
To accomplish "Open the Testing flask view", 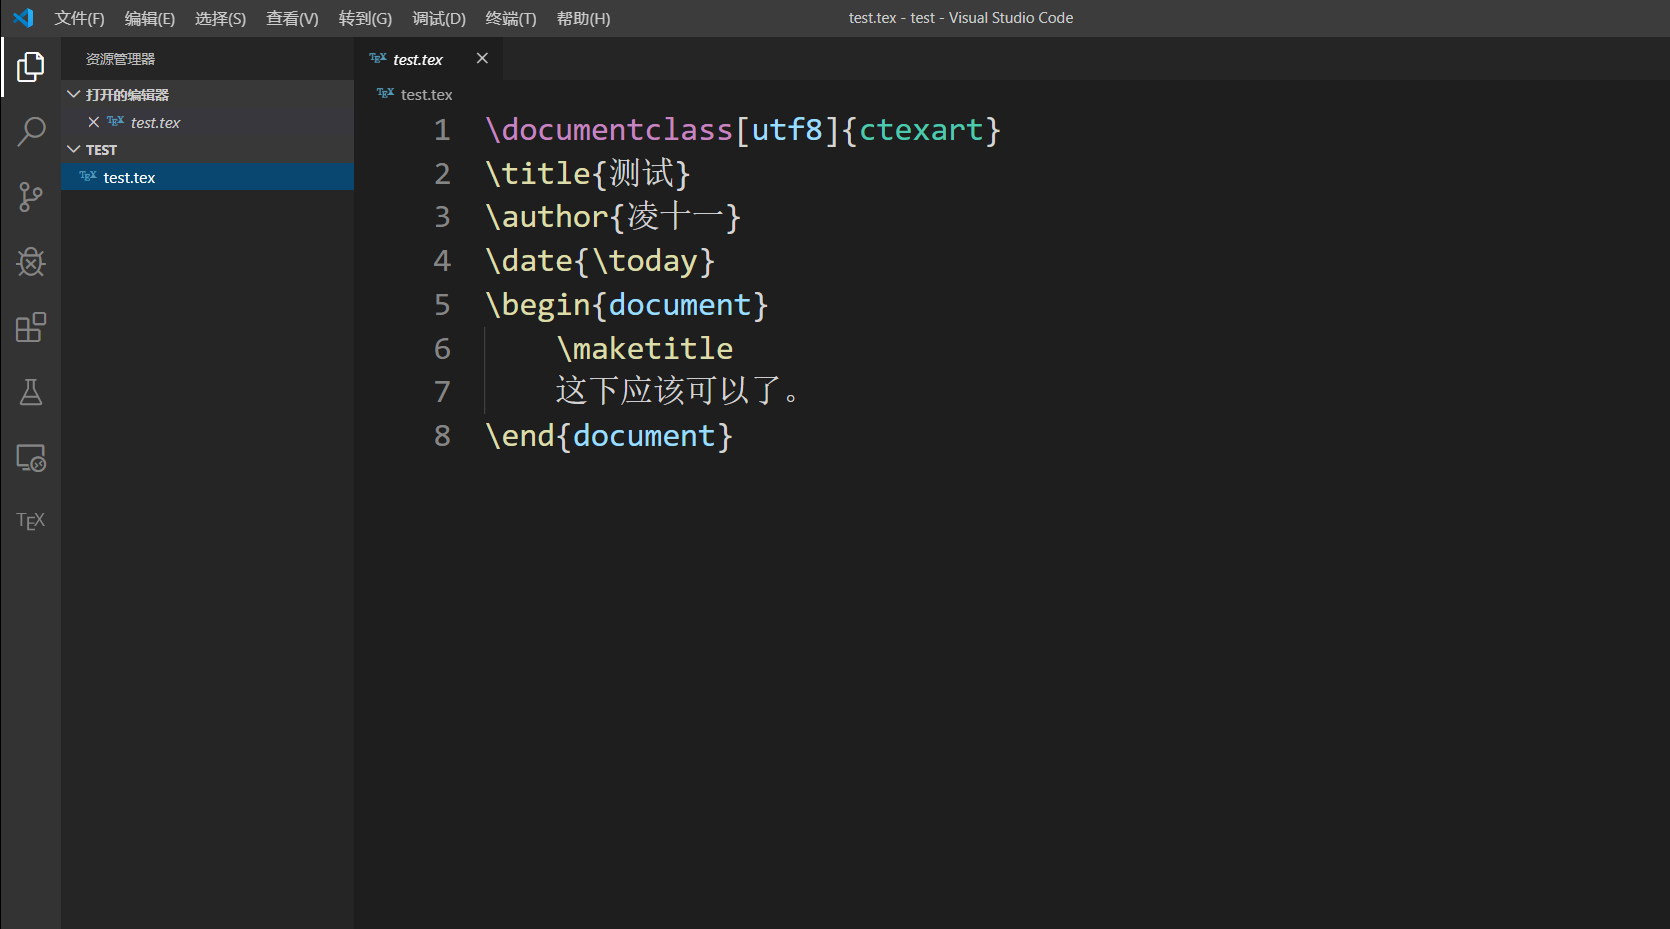I will [30, 392].
